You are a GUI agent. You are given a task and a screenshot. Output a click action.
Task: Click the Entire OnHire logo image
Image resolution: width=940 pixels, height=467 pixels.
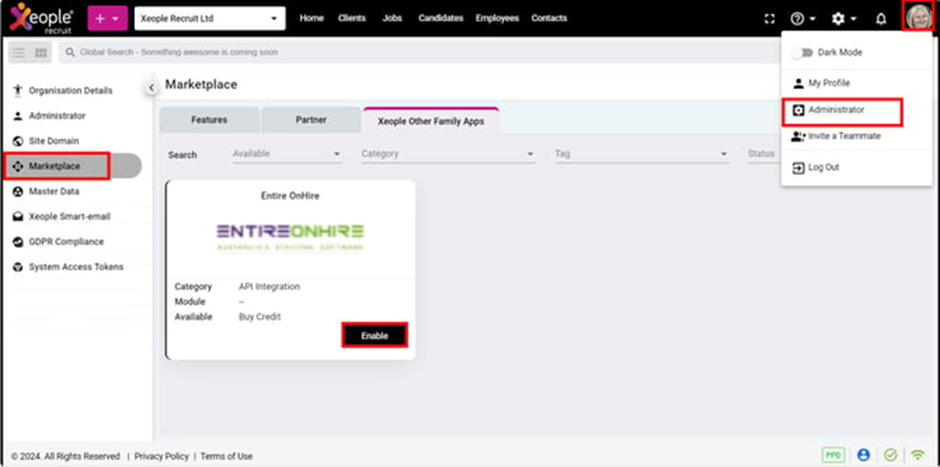pyautogui.click(x=290, y=238)
